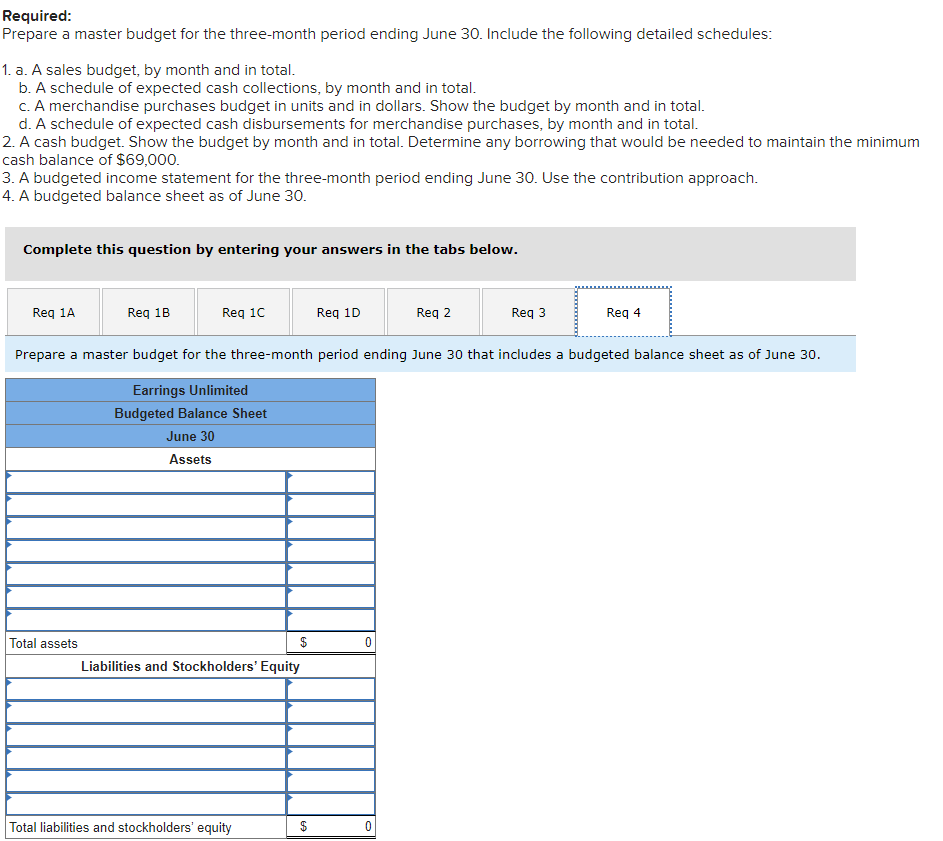Select the Req 3 income statement tab
The height and width of the screenshot is (841, 943).
[x=527, y=311]
